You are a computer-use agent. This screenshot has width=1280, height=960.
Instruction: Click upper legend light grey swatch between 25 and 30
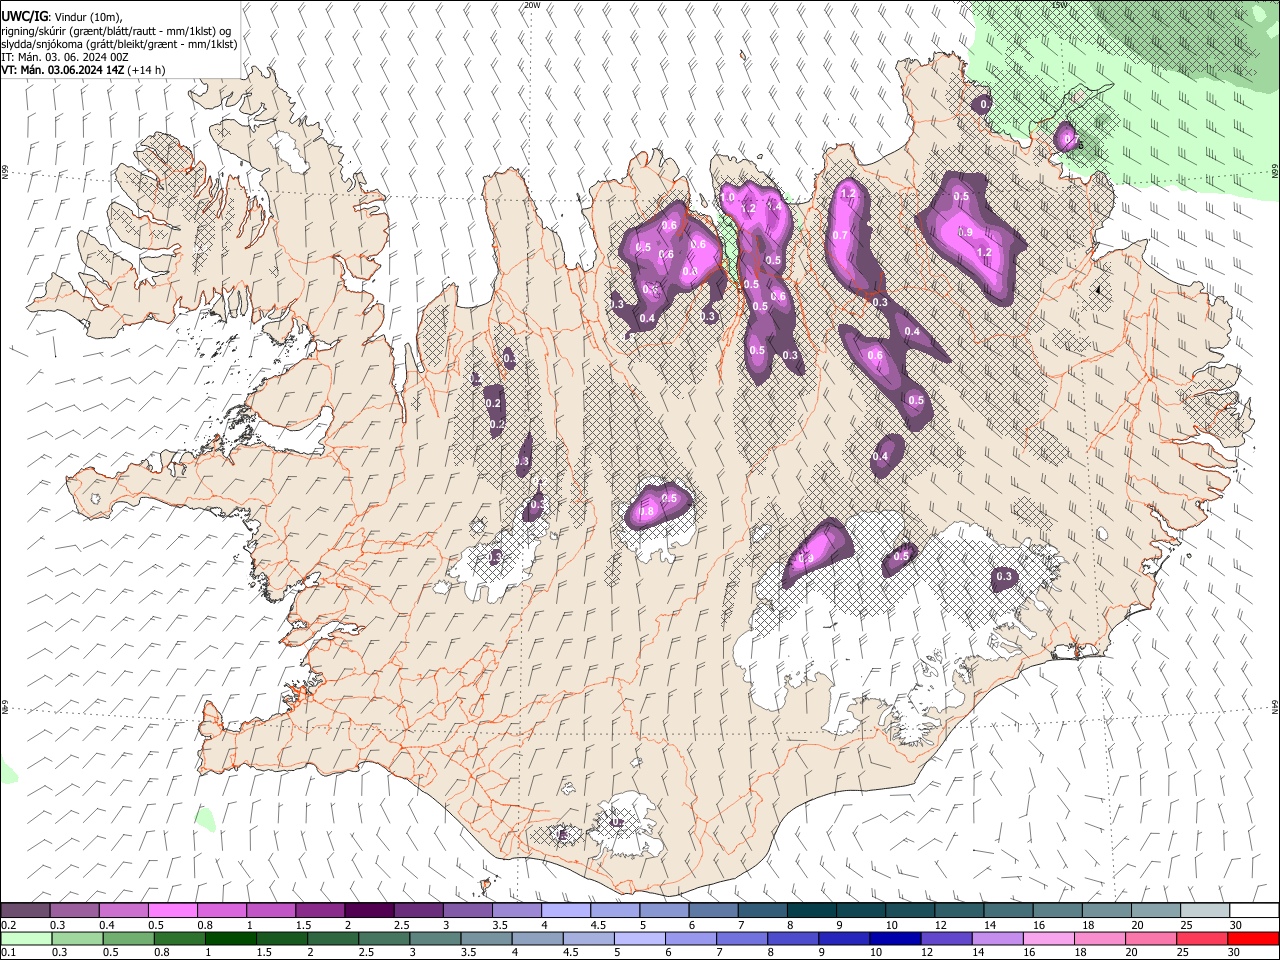click(1205, 910)
